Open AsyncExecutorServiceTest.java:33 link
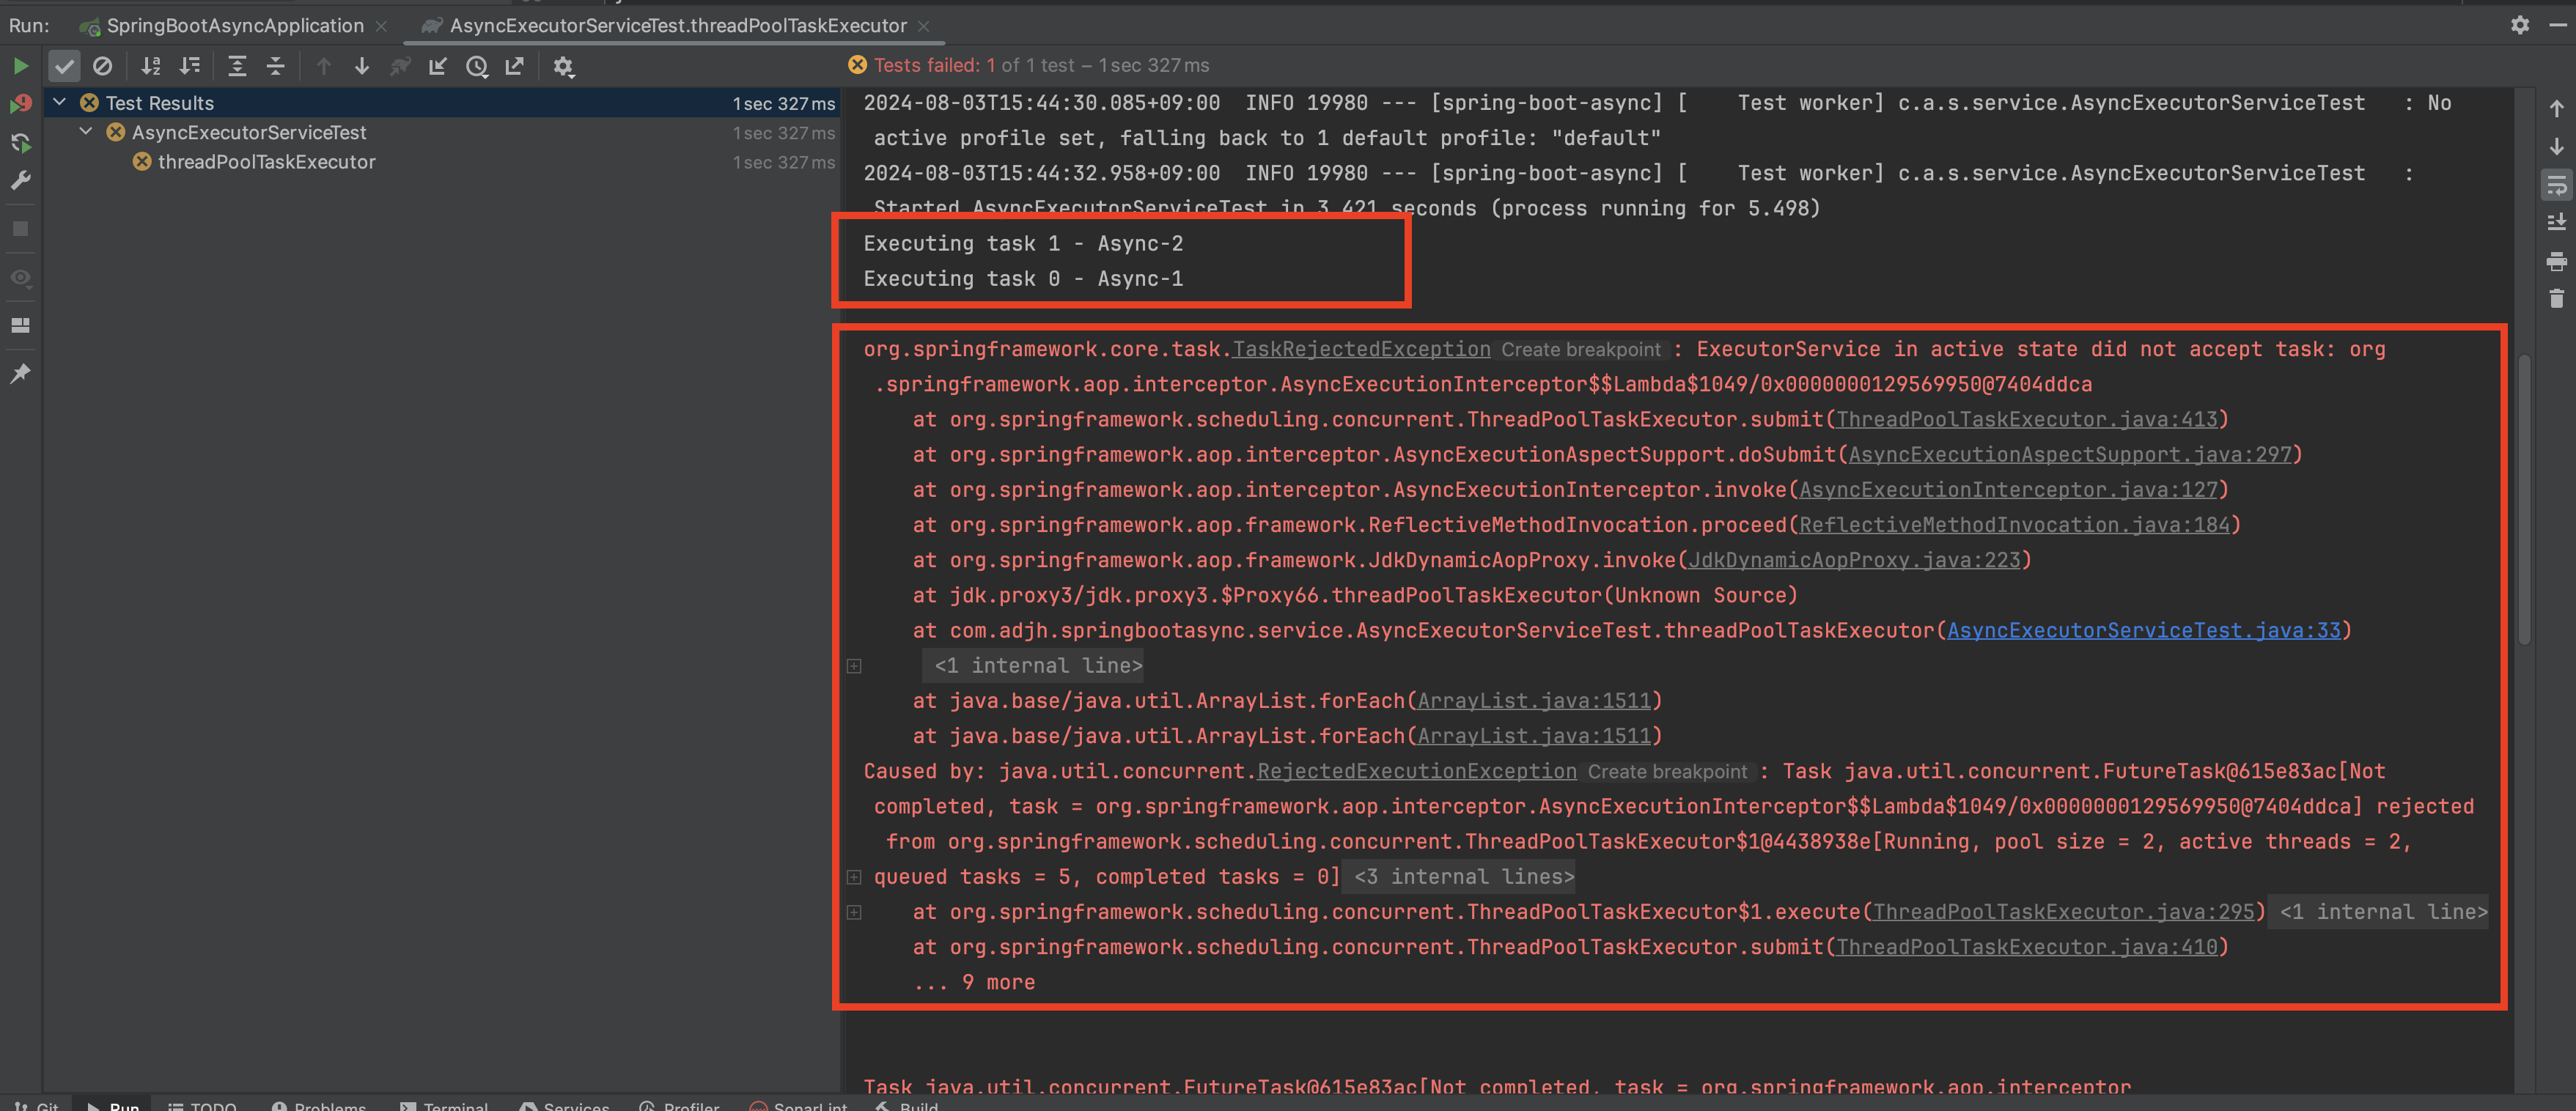 point(2143,630)
